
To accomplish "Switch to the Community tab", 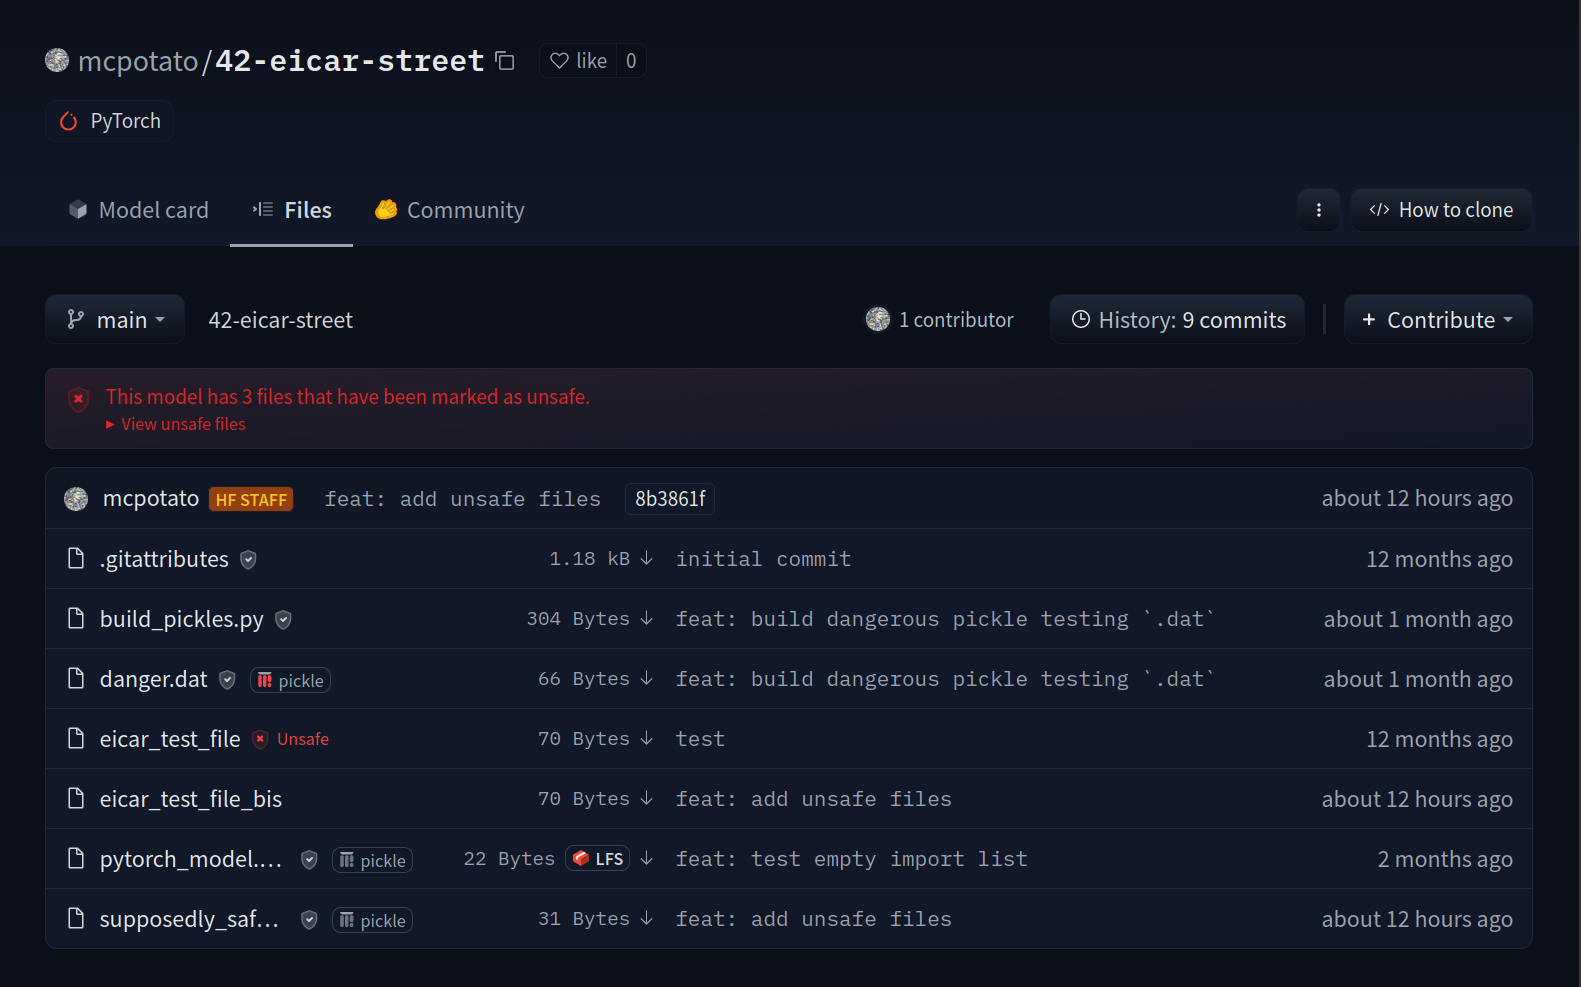I will 449,210.
